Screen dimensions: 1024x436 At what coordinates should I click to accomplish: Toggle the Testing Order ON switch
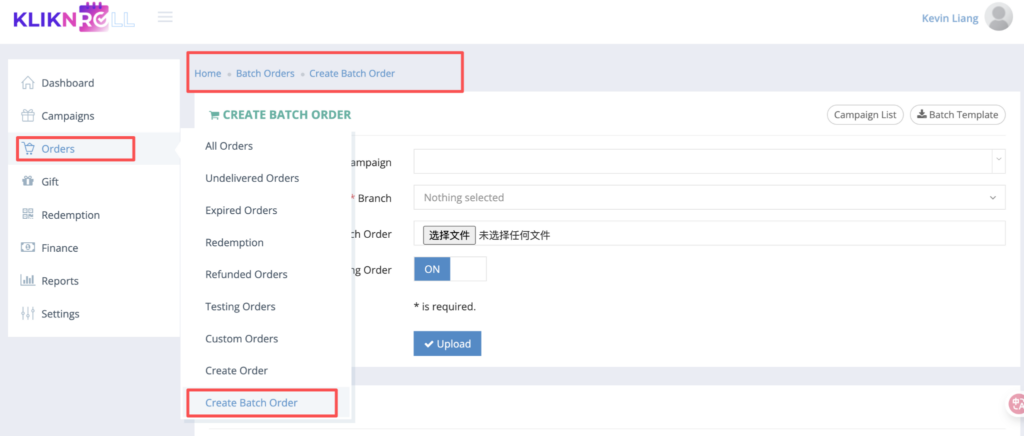(449, 269)
